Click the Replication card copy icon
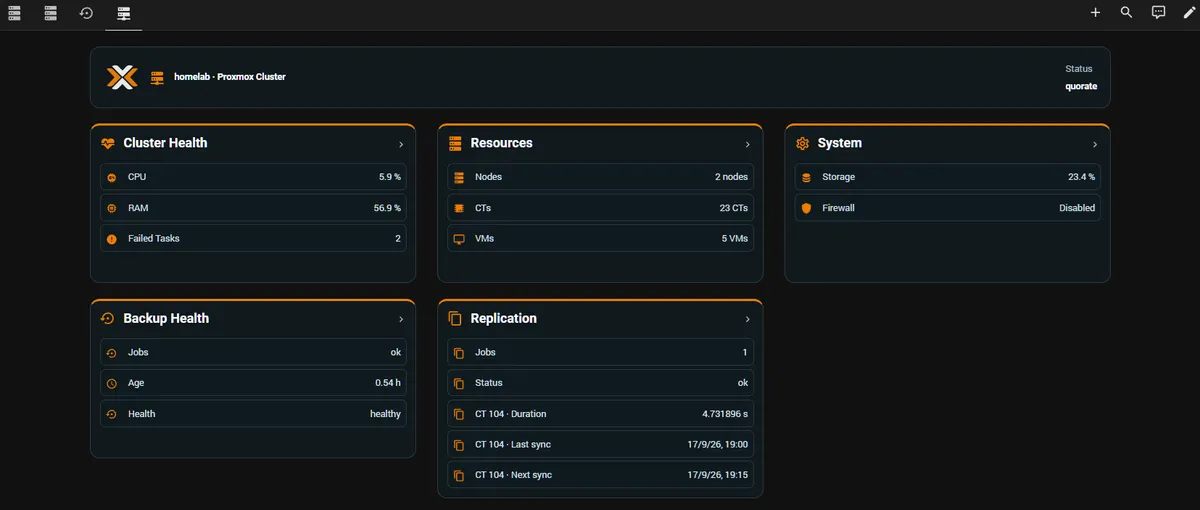Viewport: 1200px width, 510px height. [x=455, y=318]
